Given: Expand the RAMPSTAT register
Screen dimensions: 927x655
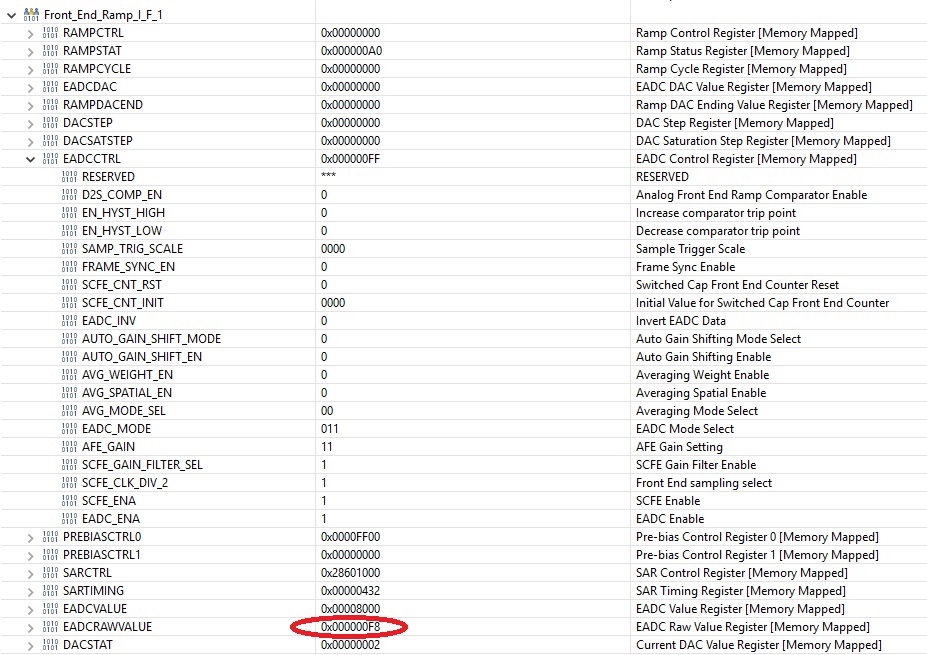Looking at the screenshot, I should coord(30,51).
